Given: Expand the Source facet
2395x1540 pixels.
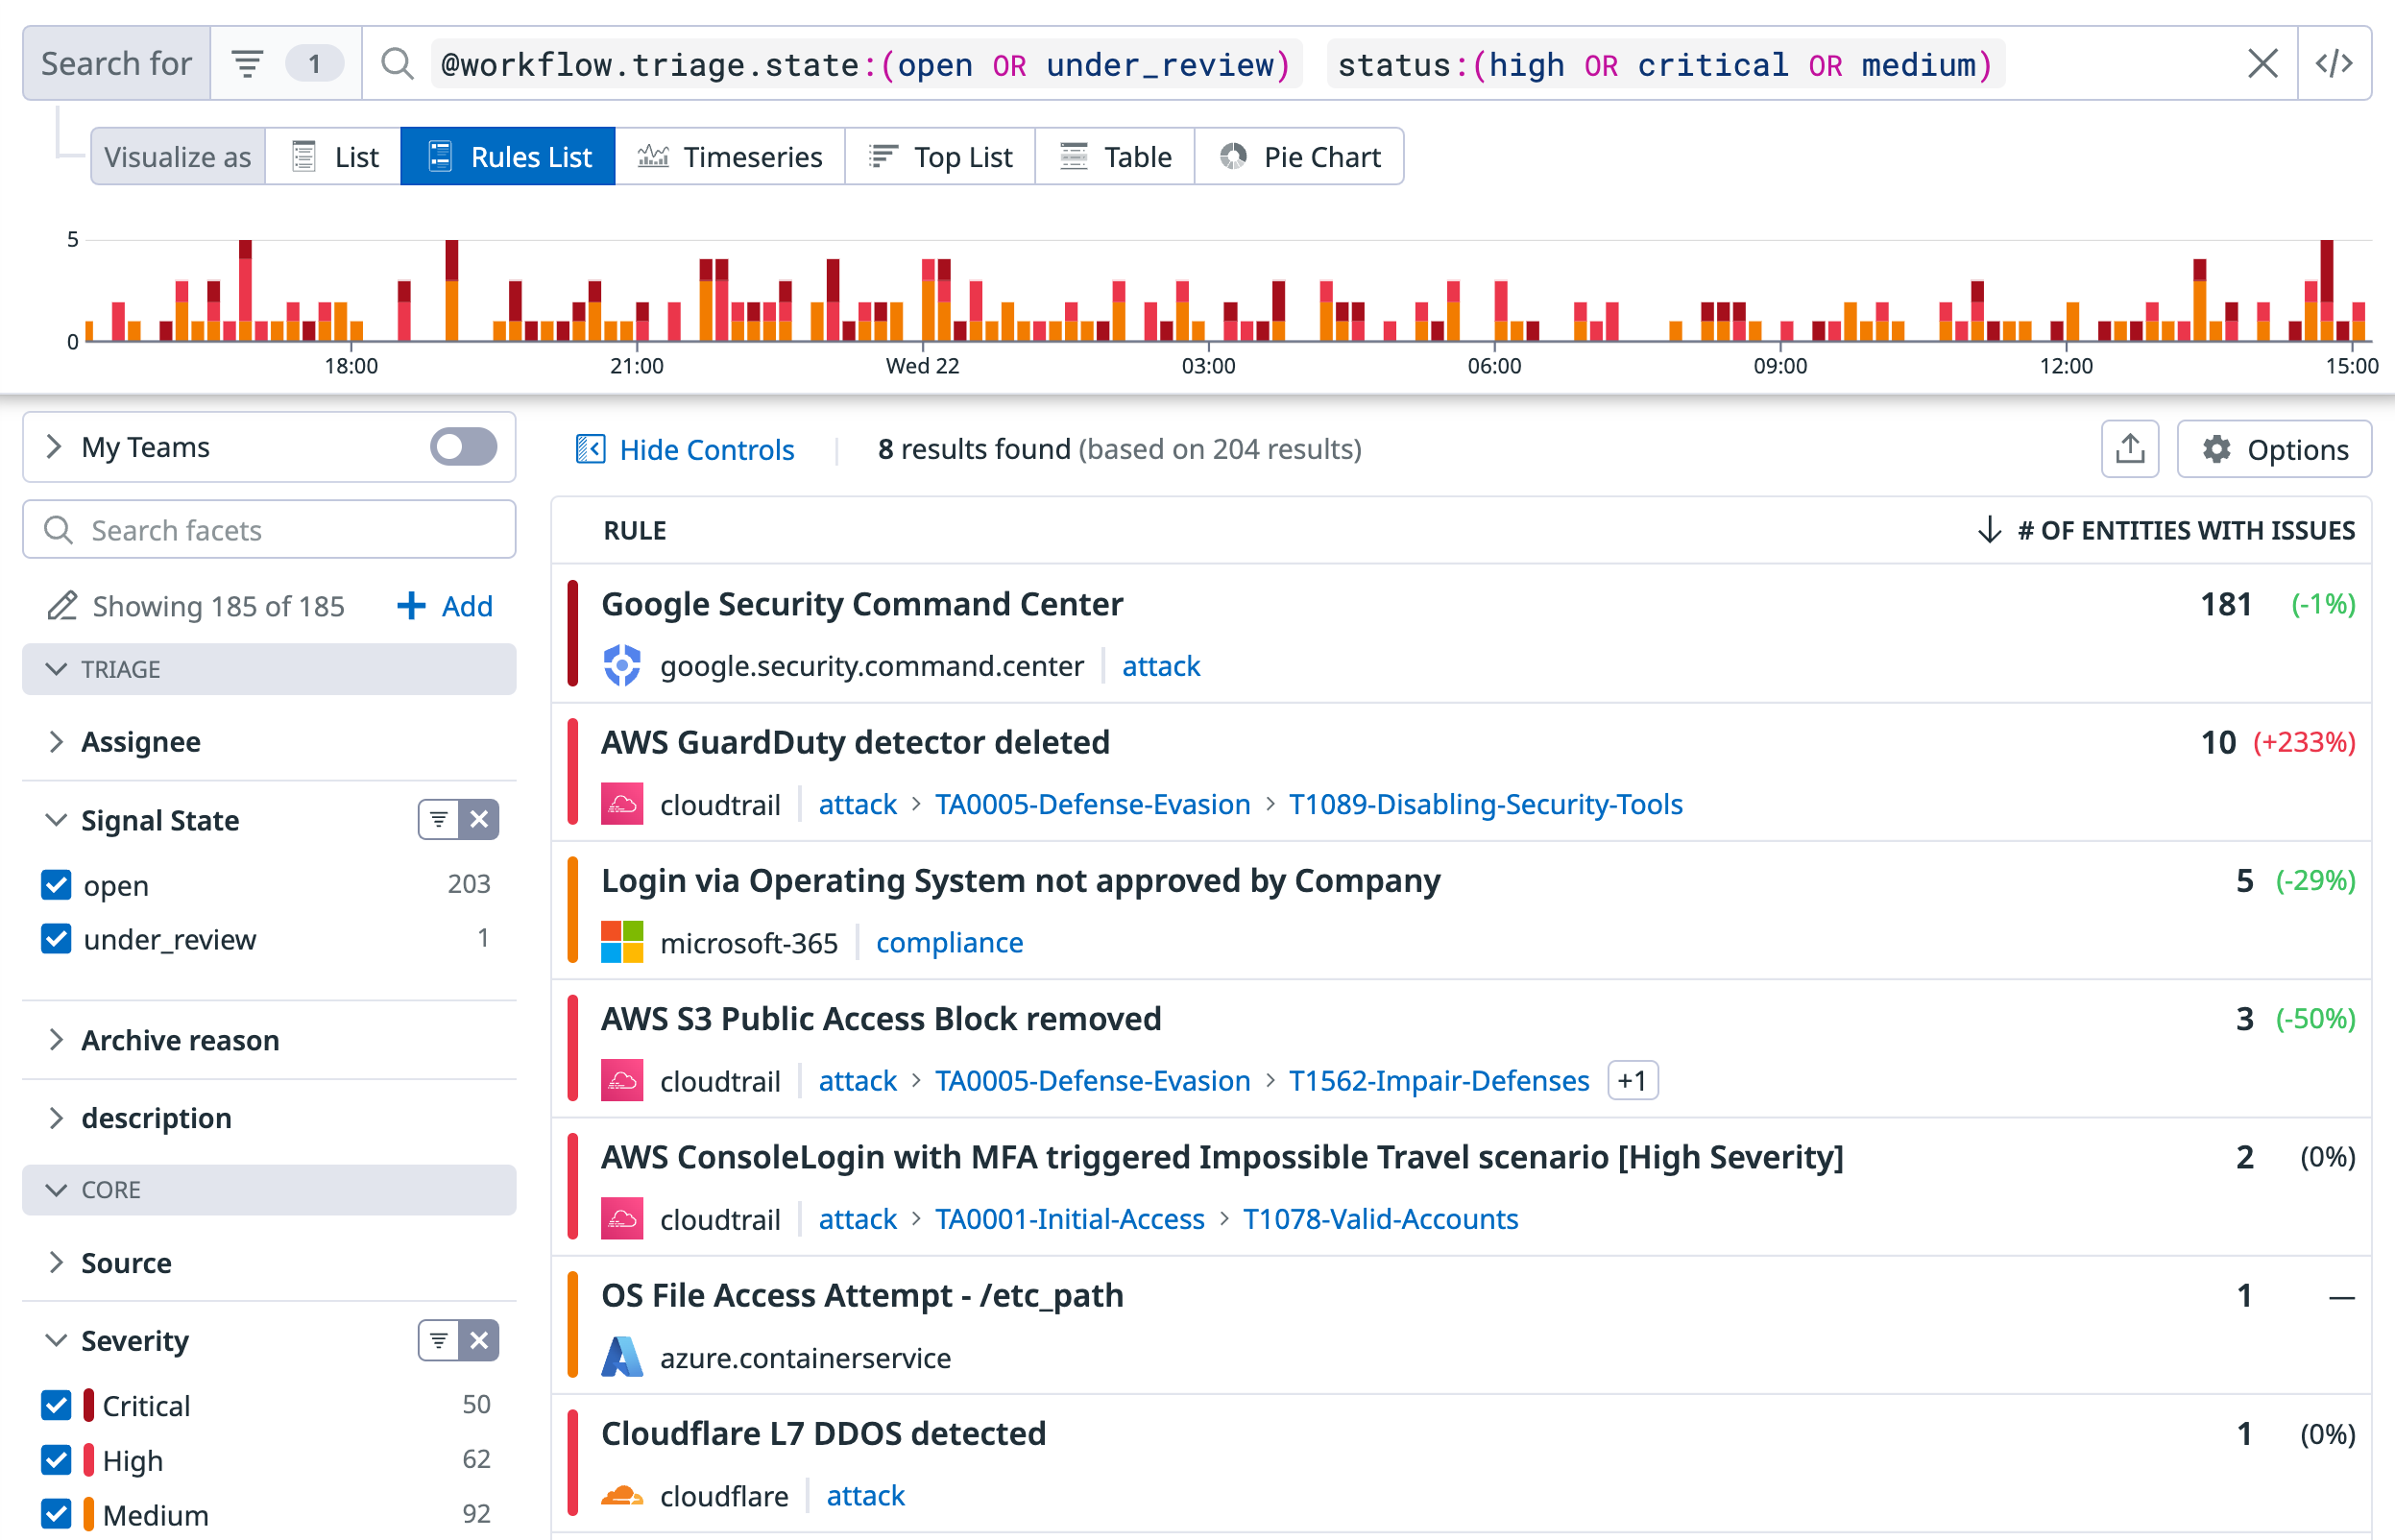Looking at the screenshot, I should point(56,1262).
